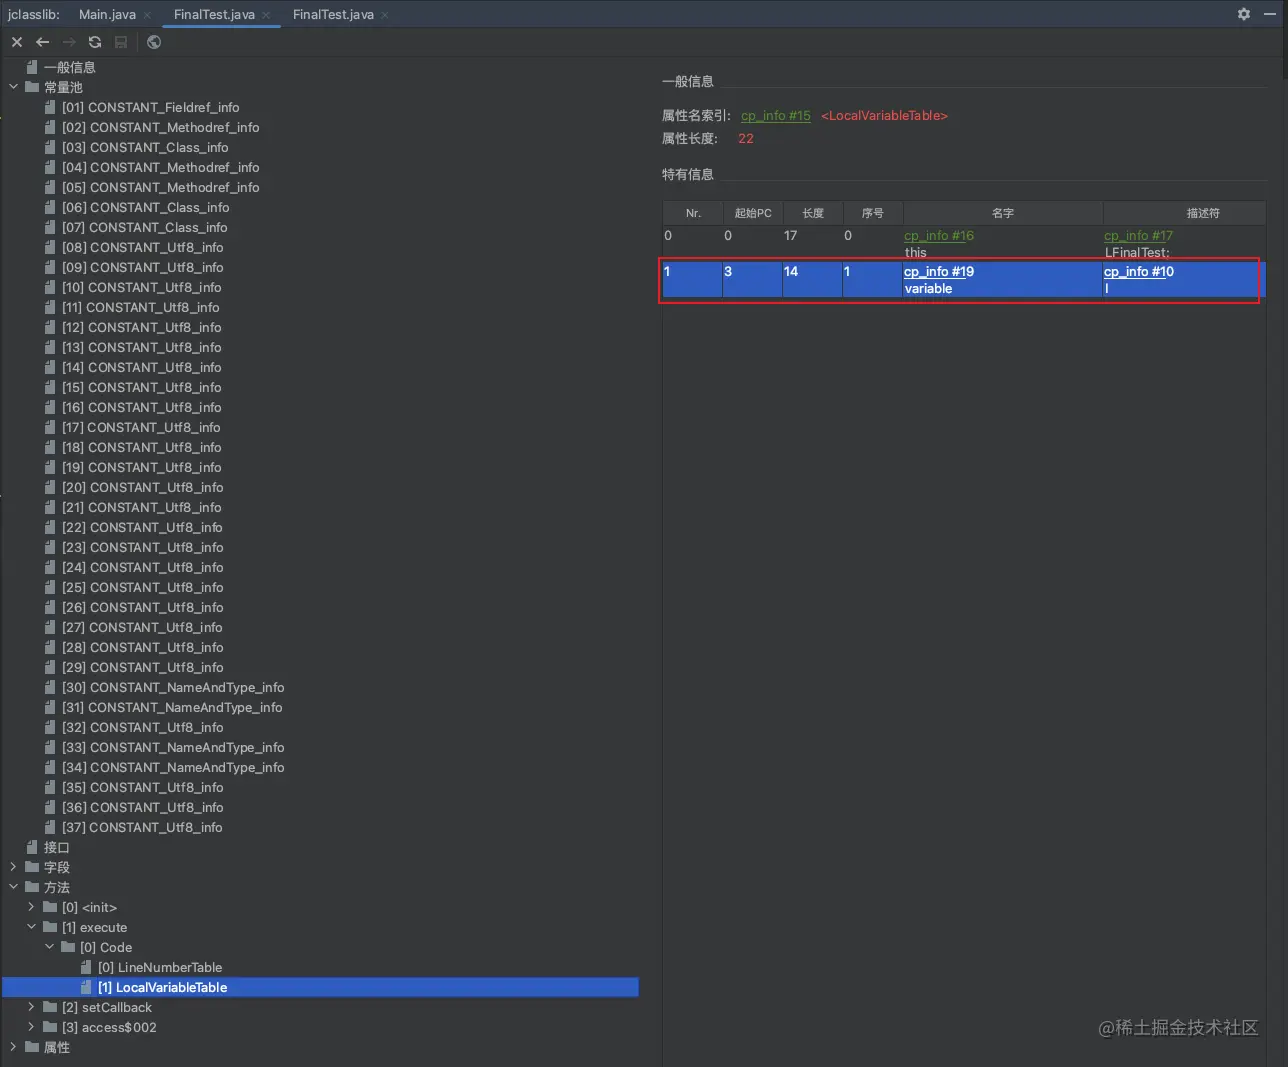The image size is (1288, 1067).
Task: Select [30] CONSTANT_NameAndType_info
Action: 173,687
